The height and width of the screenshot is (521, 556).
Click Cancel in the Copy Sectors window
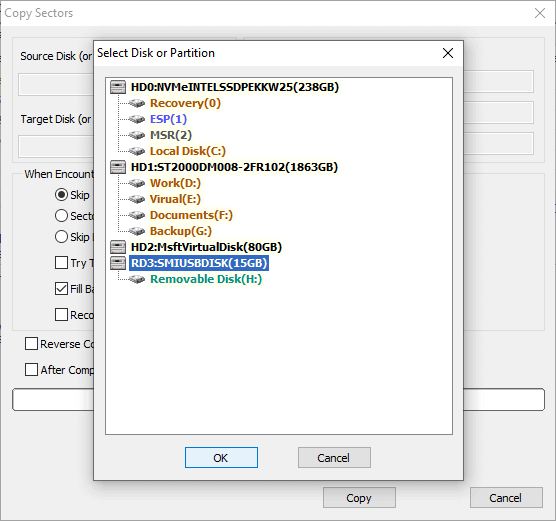(506, 498)
